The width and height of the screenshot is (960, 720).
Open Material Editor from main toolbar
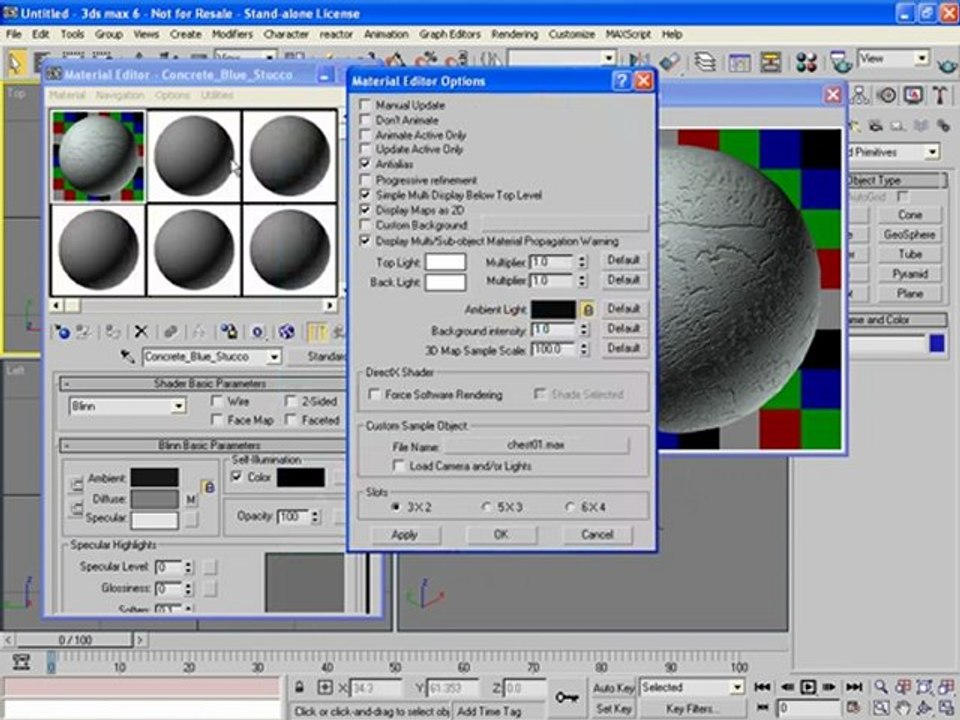tap(806, 61)
